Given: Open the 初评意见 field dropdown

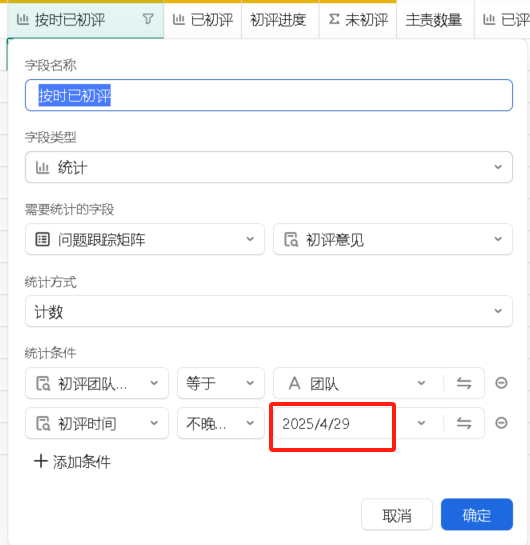Looking at the screenshot, I should pyautogui.click(x=393, y=239).
